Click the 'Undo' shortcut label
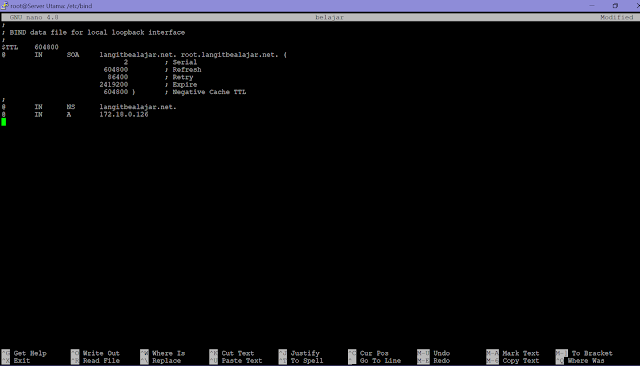Image resolution: width=640 pixels, height=366 pixels. point(441,353)
